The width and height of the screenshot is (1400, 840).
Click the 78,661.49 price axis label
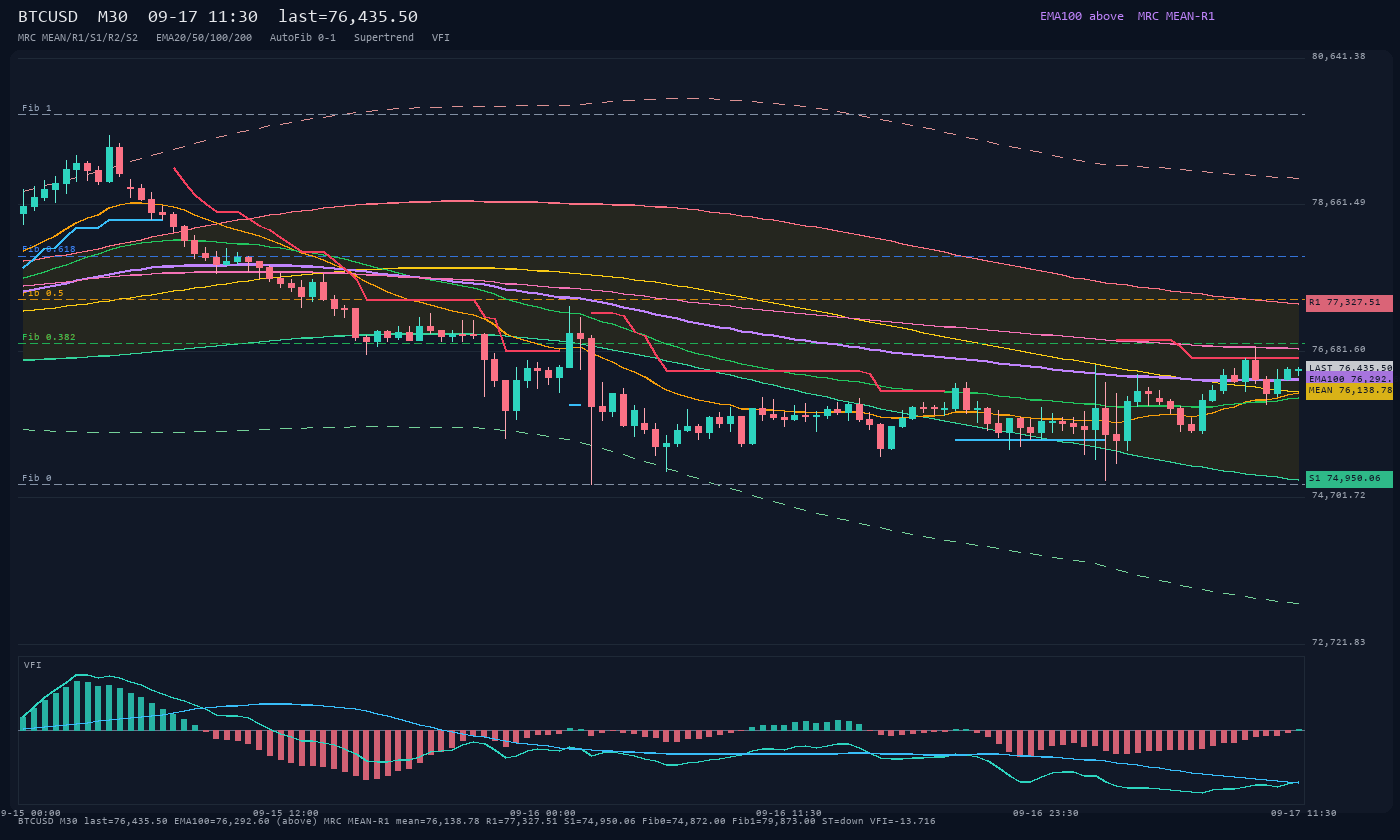(x=1338, y=202)
